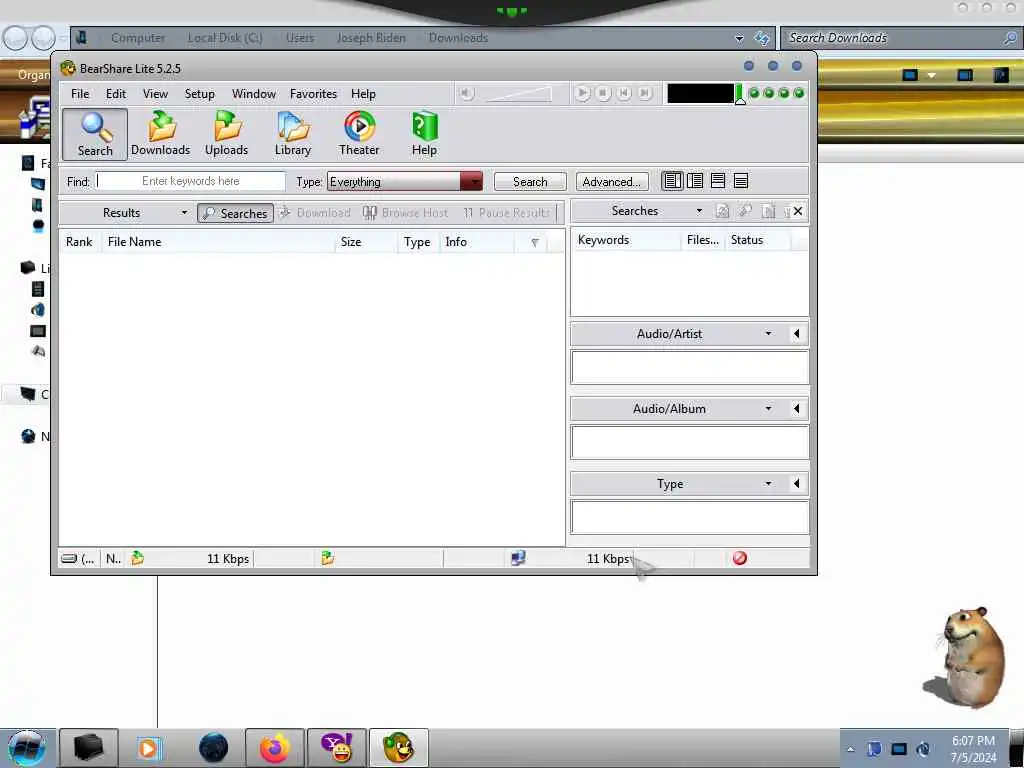
Task: Toggle the Searches button in results toolbar
Action: [236, 214]
